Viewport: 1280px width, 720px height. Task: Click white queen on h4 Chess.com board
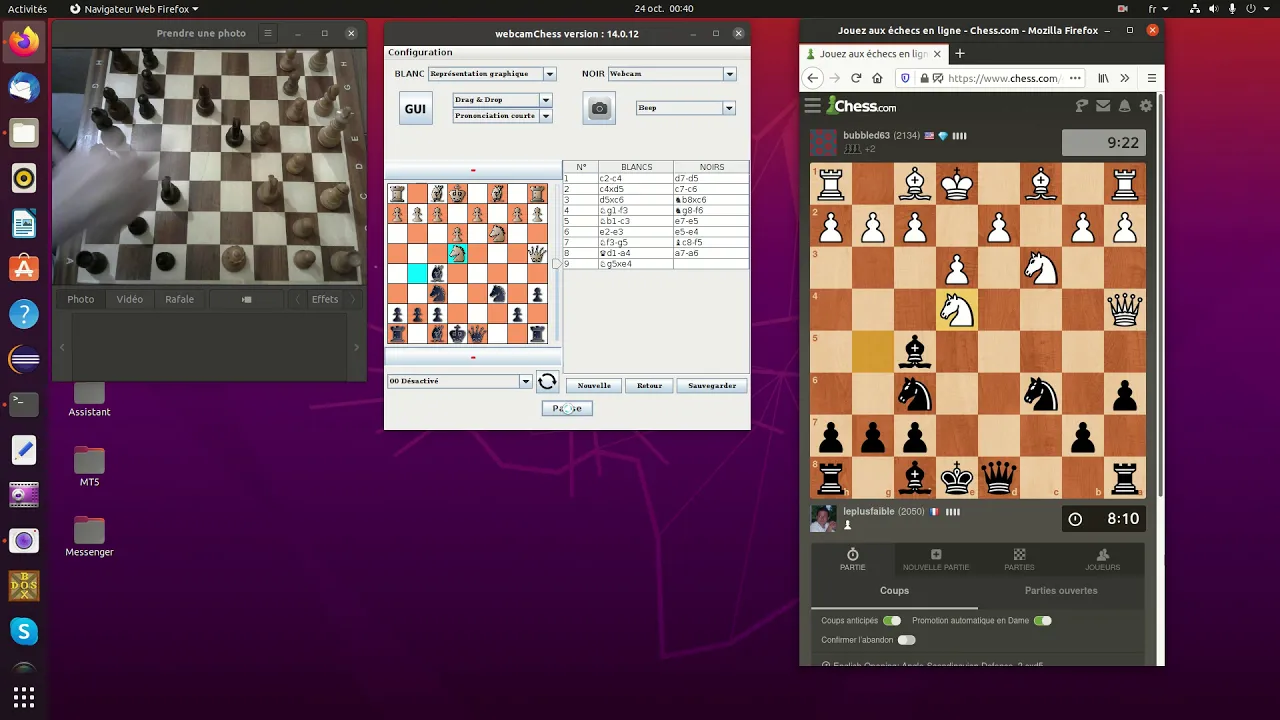tap(1125, 310)
